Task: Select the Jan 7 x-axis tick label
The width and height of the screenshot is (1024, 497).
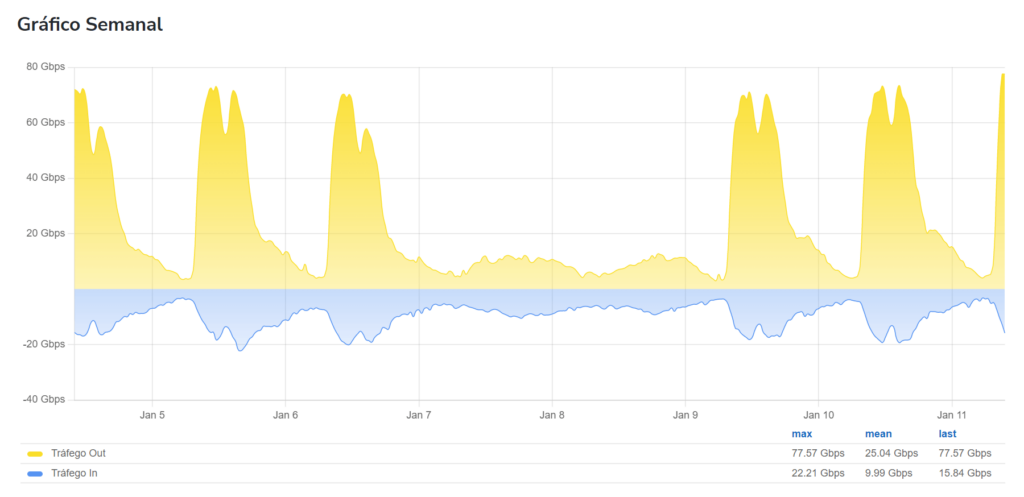Action: pyautogui.click(x=419, y=414)
